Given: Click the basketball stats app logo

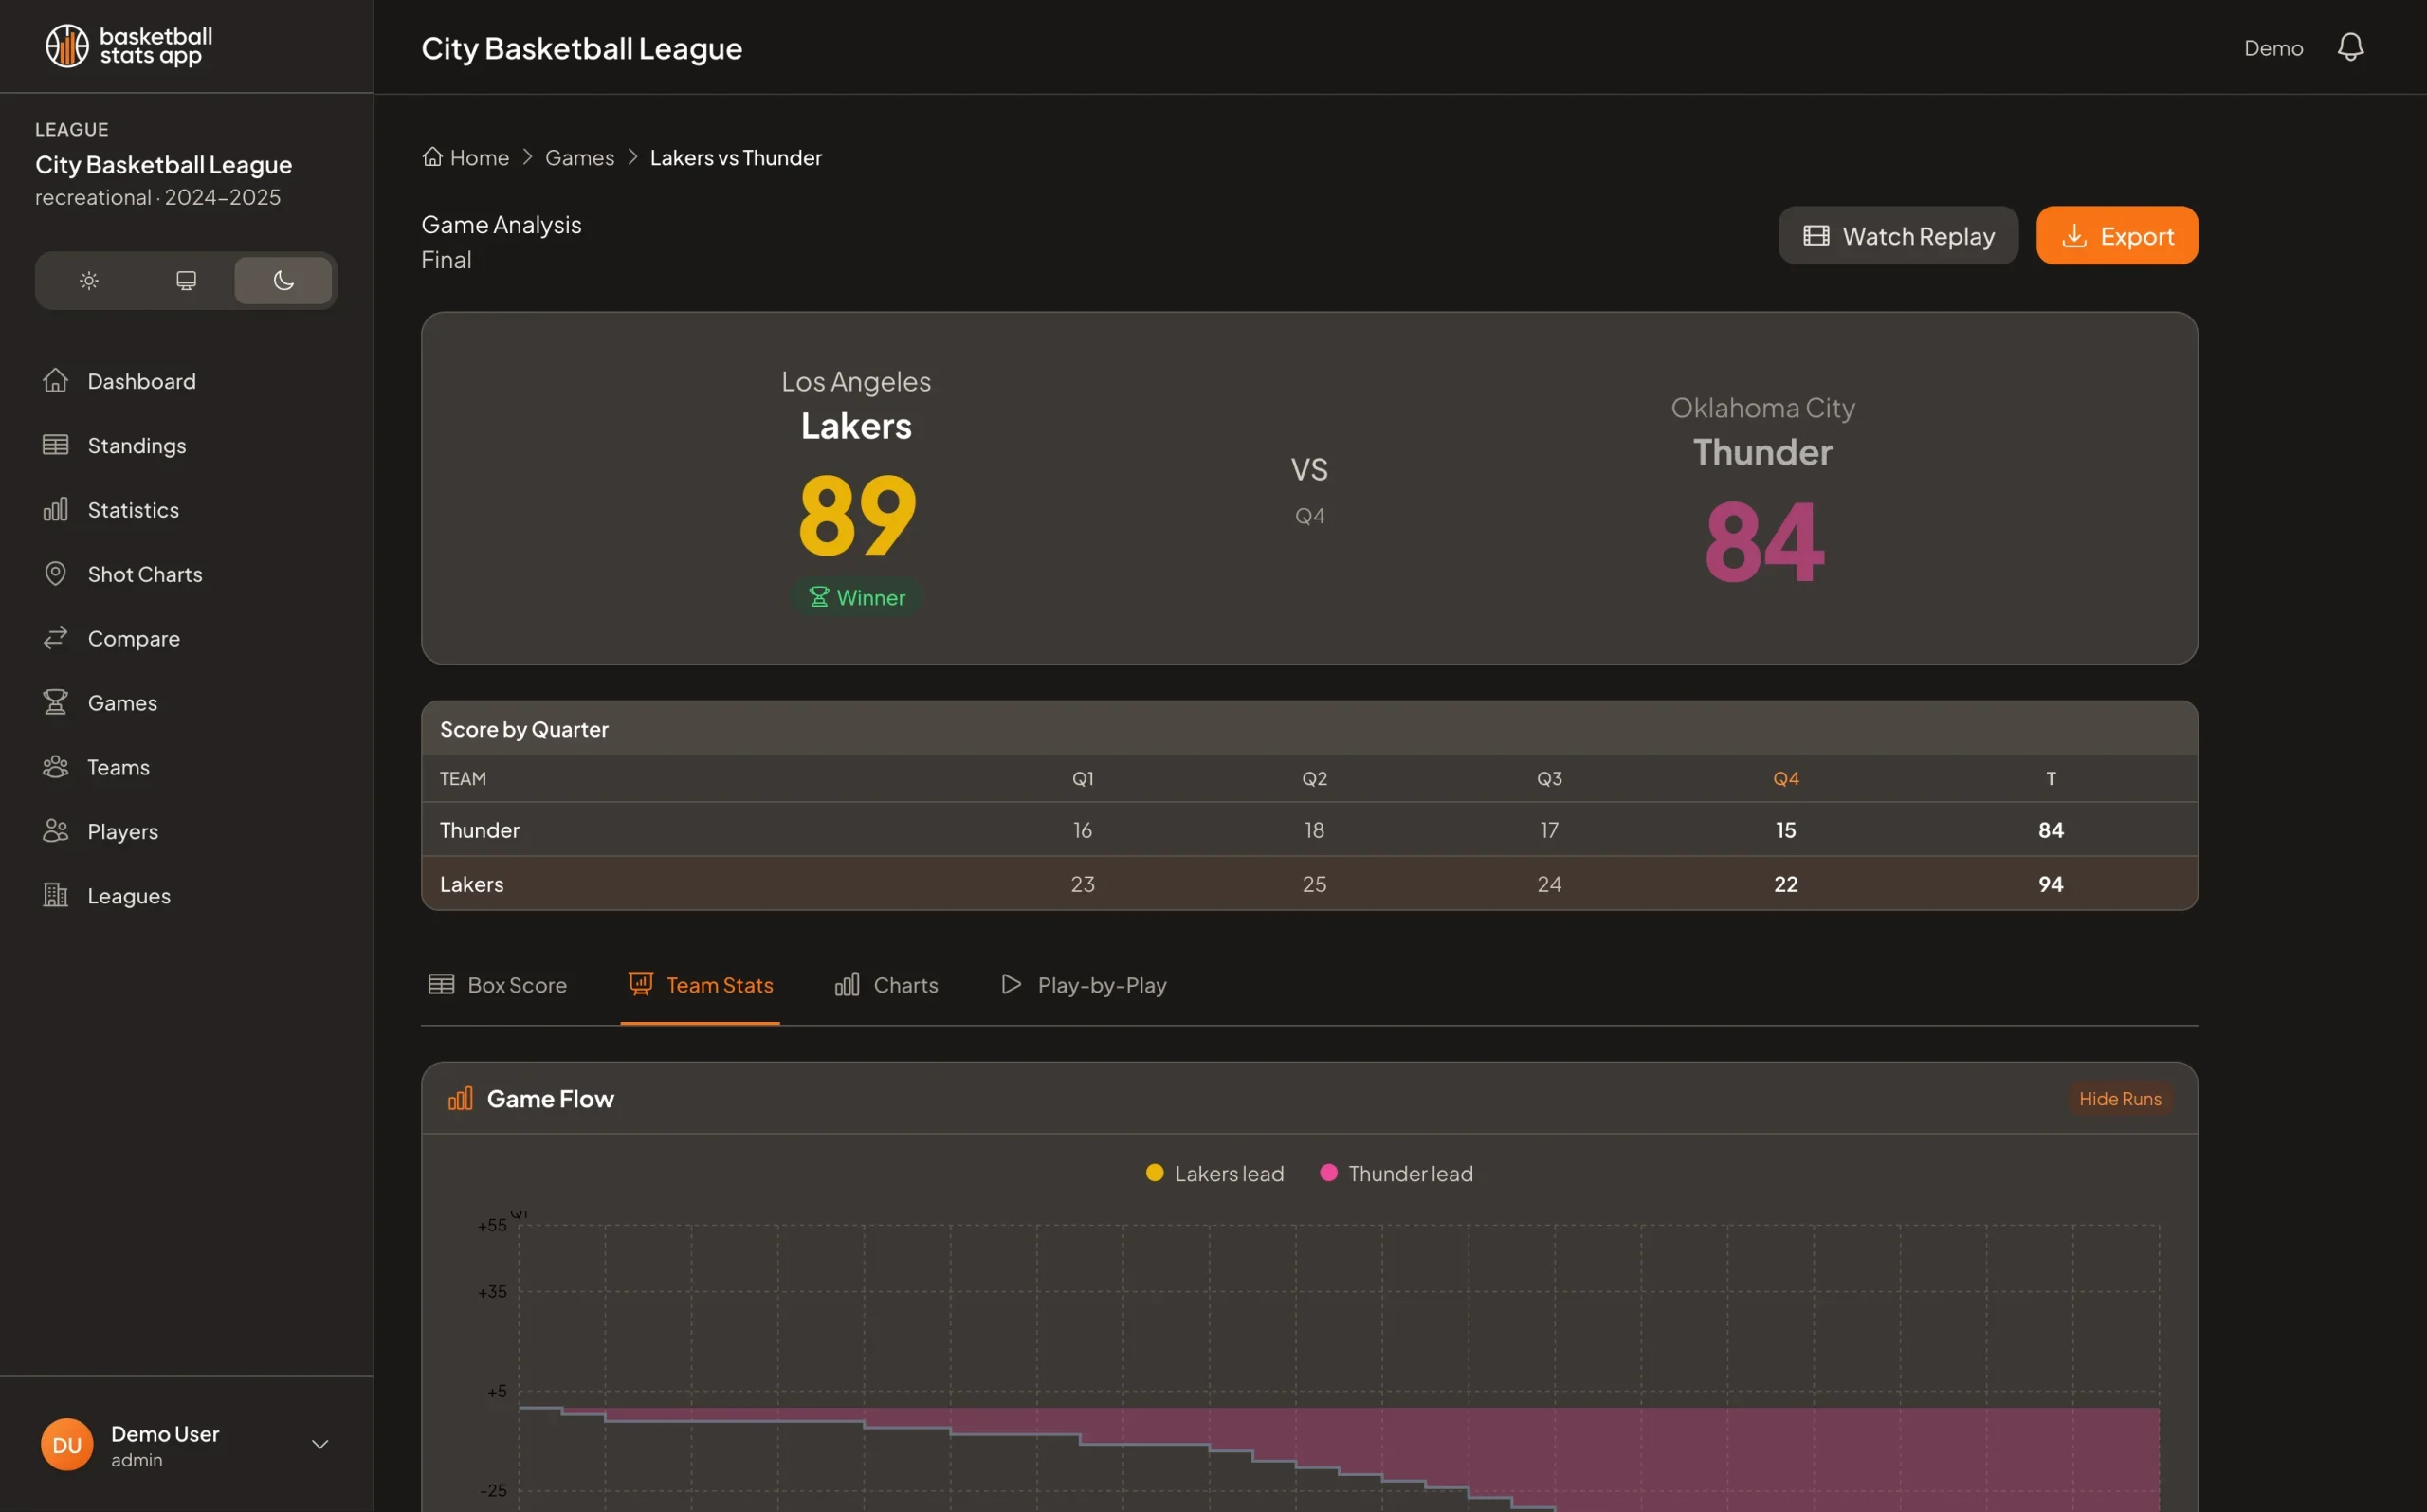Looking at the screenshot, I should pos(128,46).
